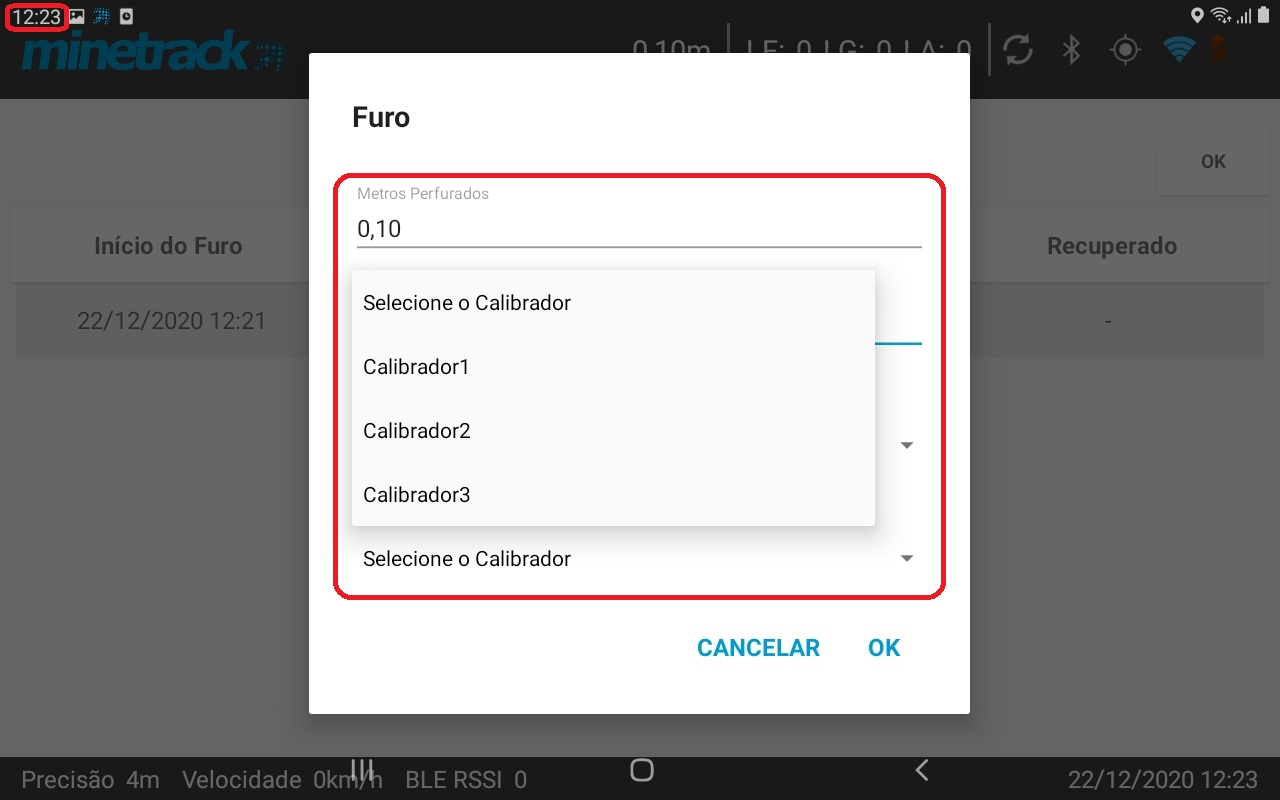Tap the orange battery charging icon

click(1218, 49)
